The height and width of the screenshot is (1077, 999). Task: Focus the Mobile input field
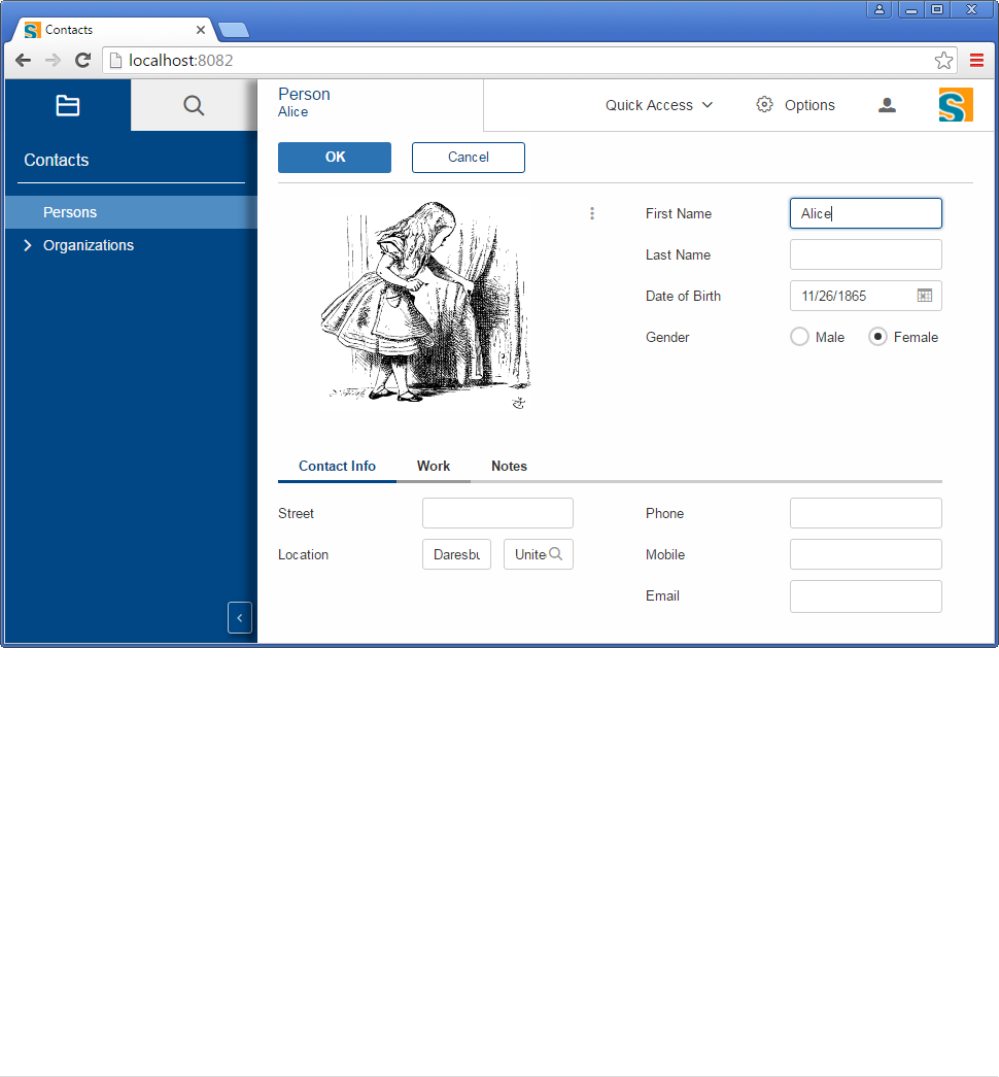click(x=866, y=554)
